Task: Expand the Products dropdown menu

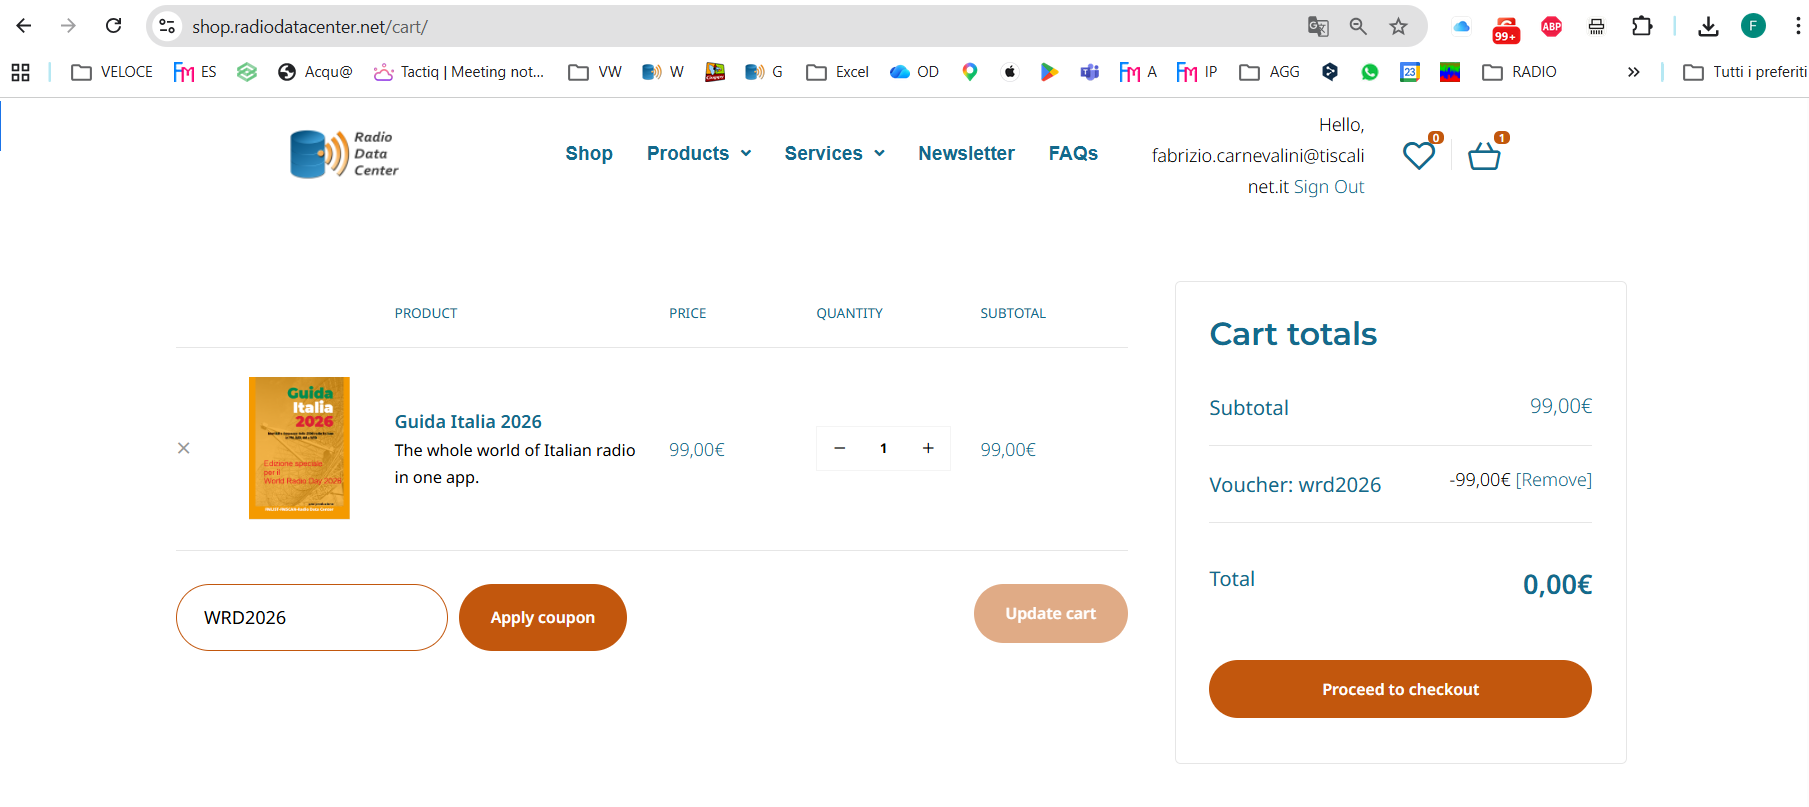Action: click(x=698, y=153)
